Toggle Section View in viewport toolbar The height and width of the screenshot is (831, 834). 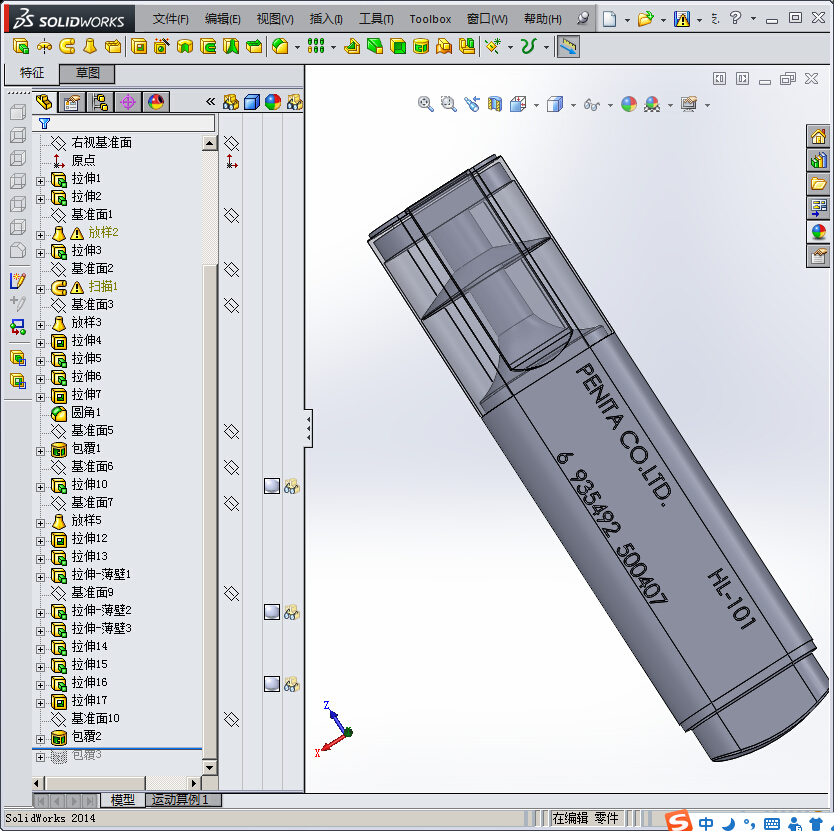495,104
